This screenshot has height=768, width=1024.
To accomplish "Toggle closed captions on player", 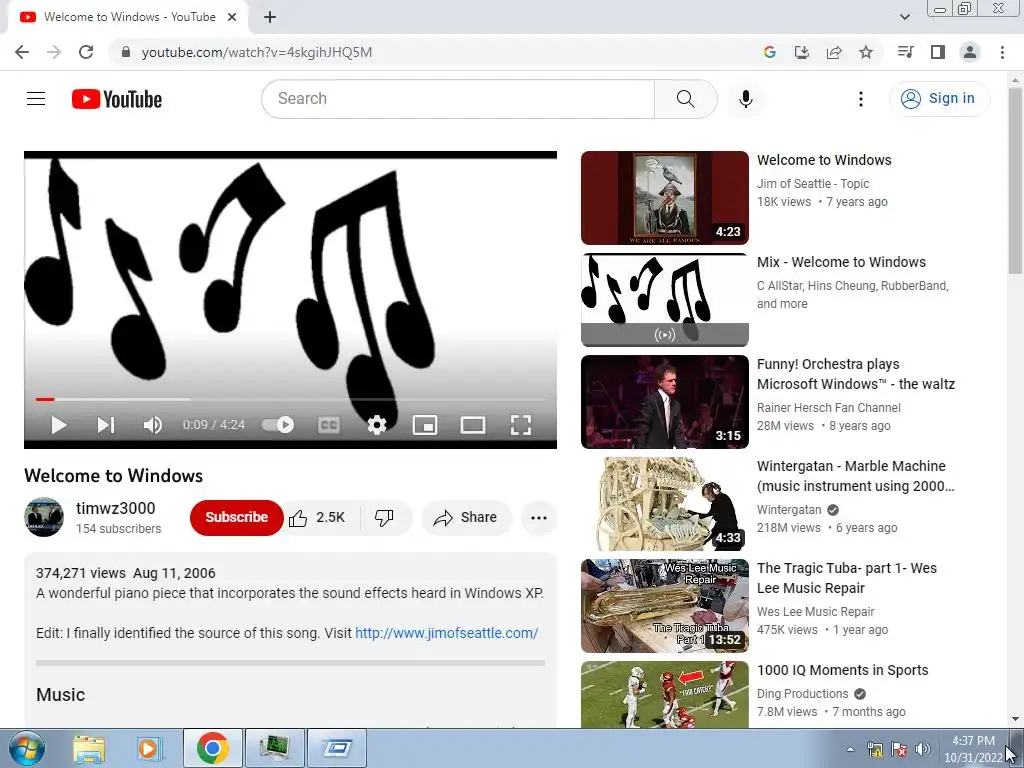I will click(328, 425).
